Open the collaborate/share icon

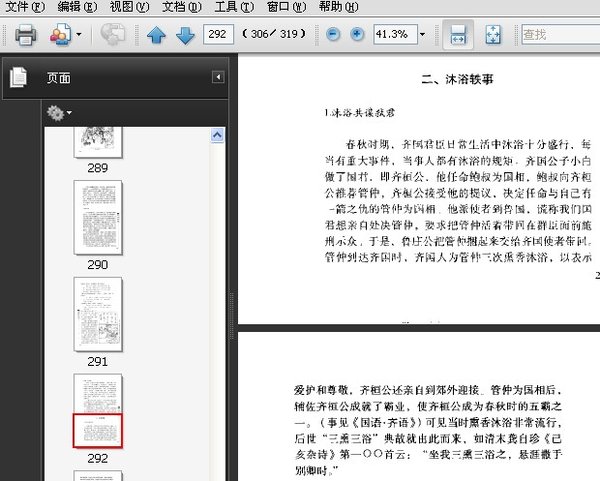61,34
